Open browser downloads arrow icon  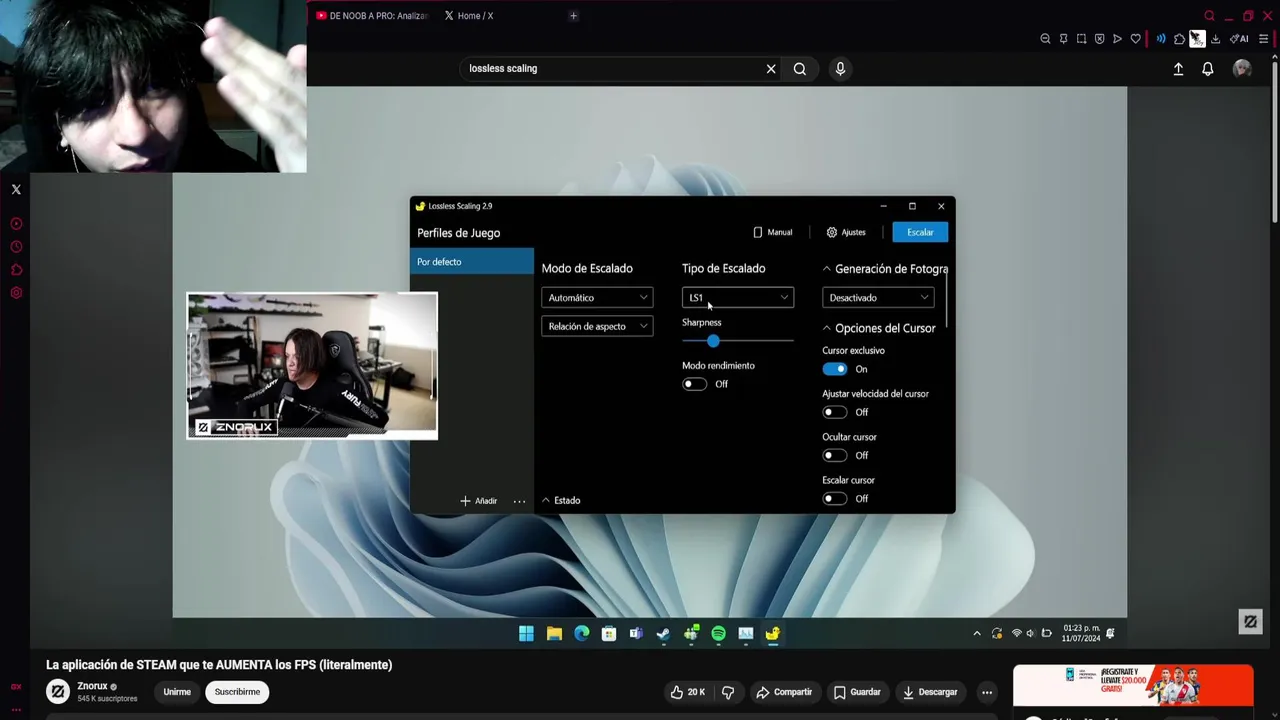(x=1215, y=39)
